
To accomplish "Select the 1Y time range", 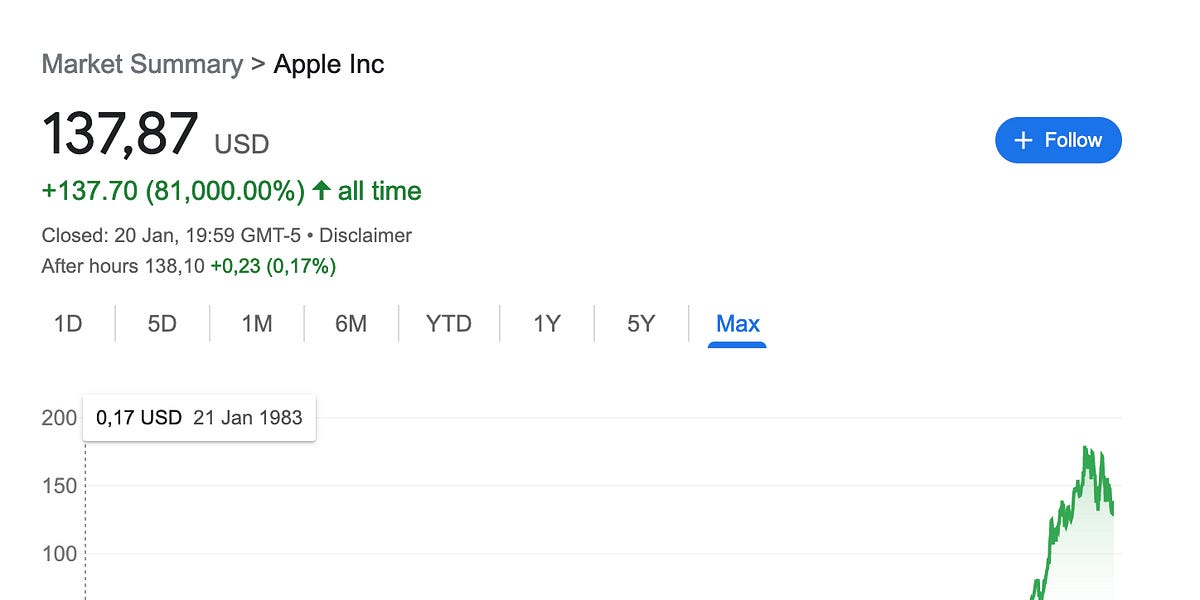I will (545, 323).
